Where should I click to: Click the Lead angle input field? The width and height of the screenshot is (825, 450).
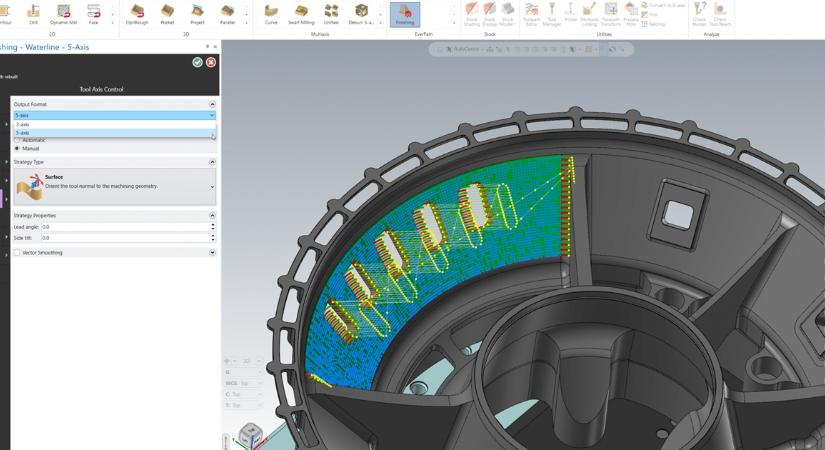click(x=125, y=227)
